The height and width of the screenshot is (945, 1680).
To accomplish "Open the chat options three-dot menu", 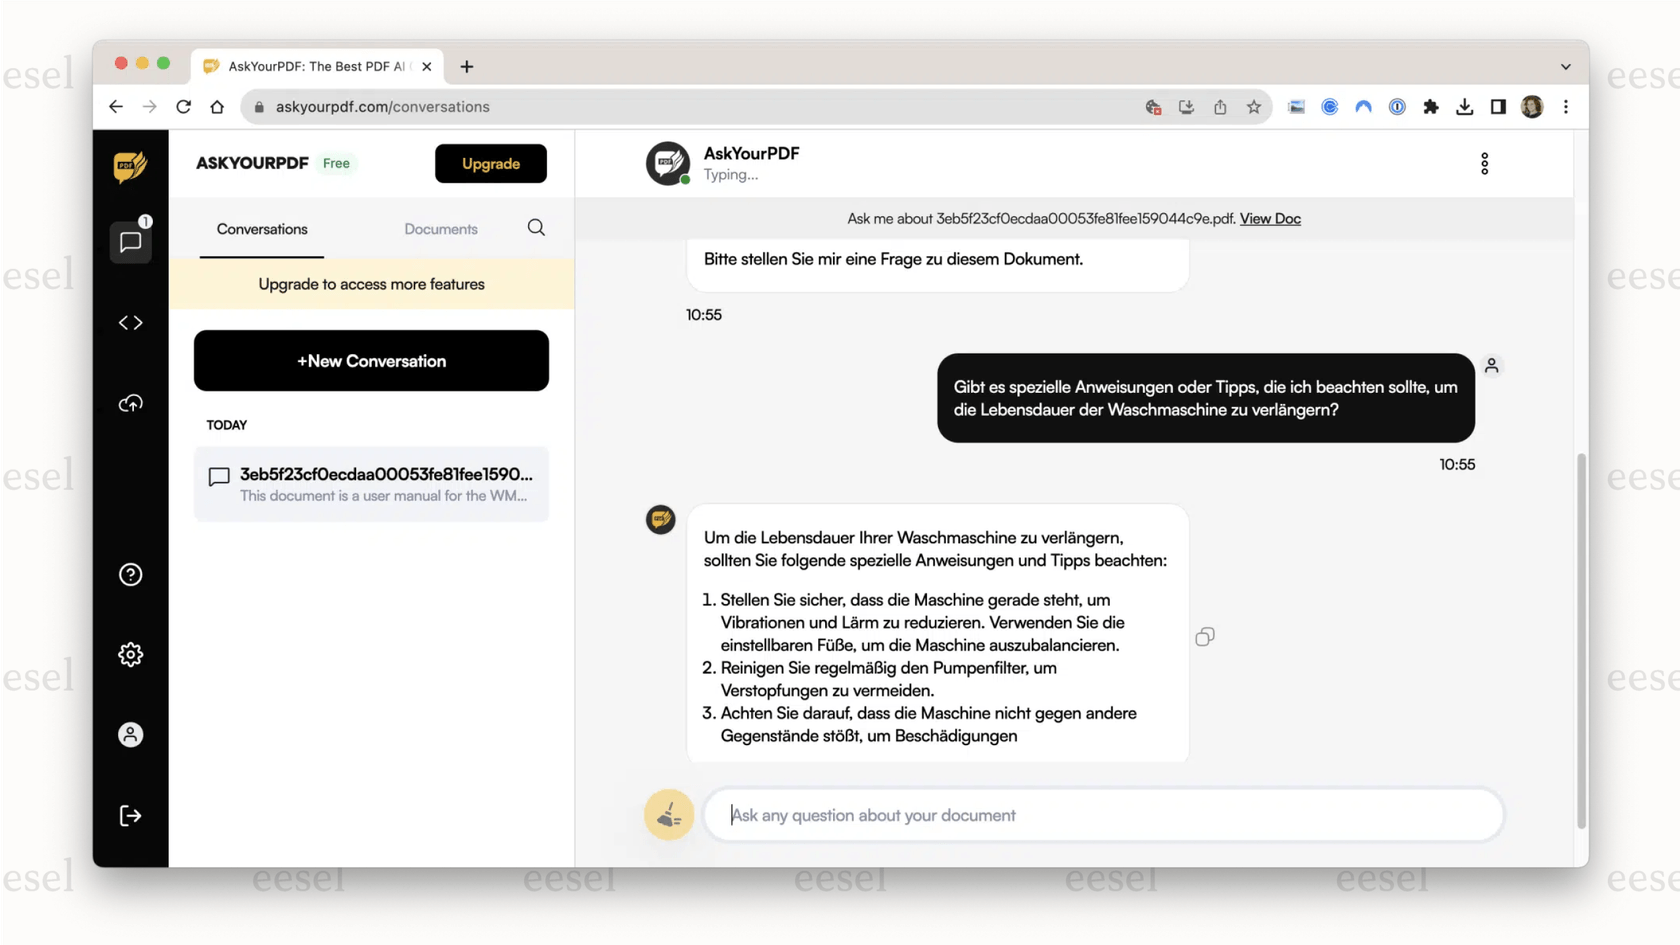I will click(1485, 163).
